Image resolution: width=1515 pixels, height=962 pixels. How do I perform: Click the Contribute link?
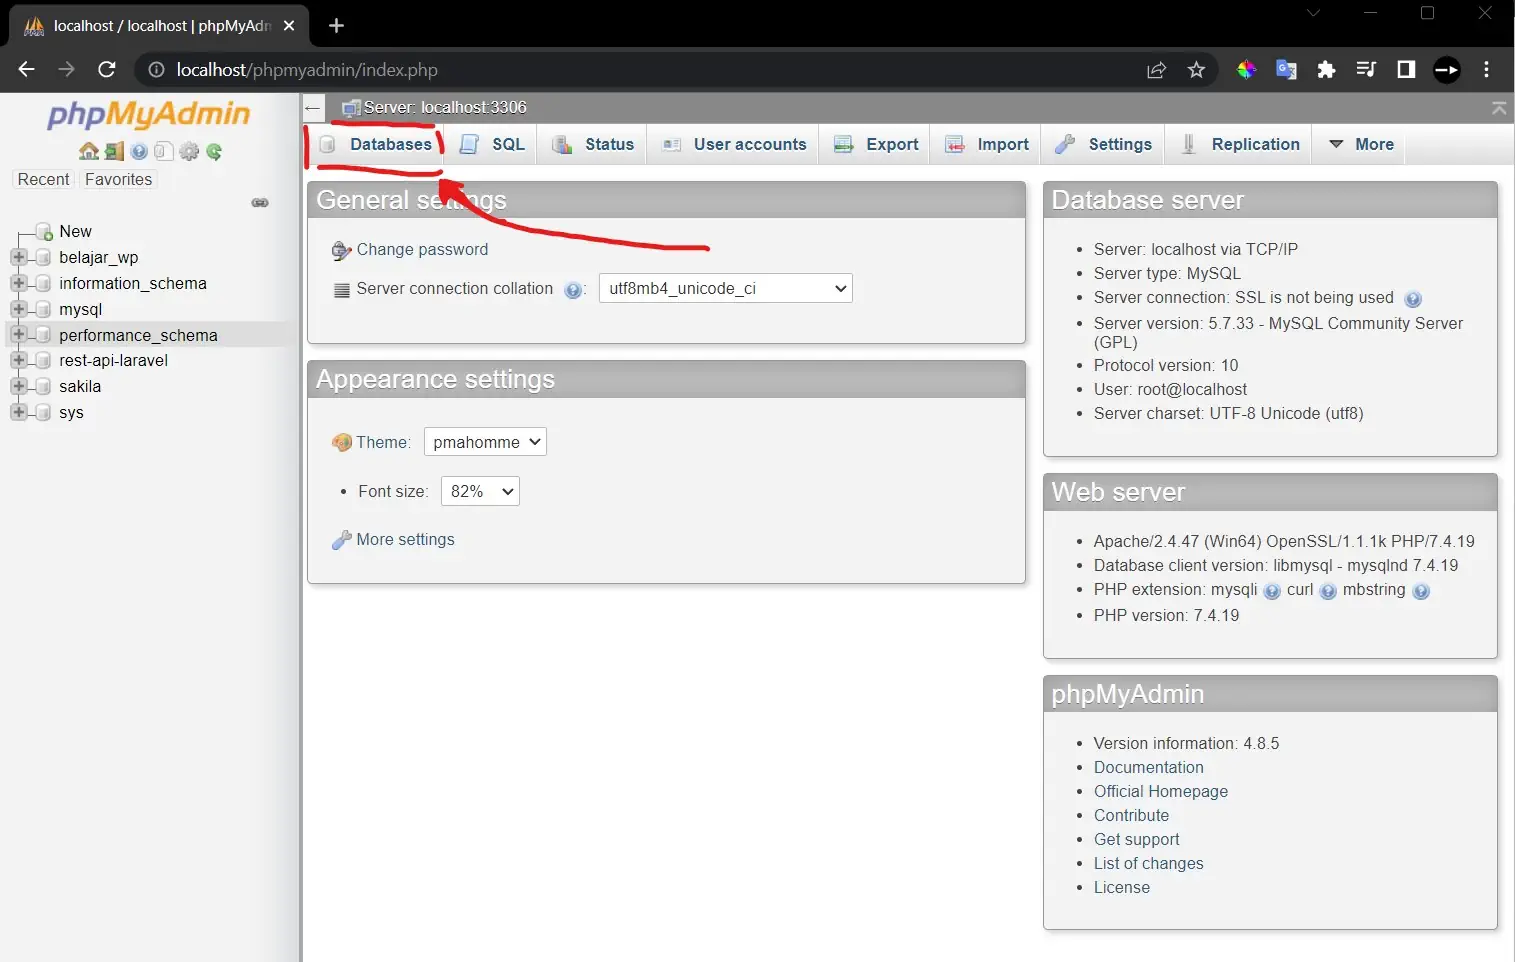(x=1131, y=815)
